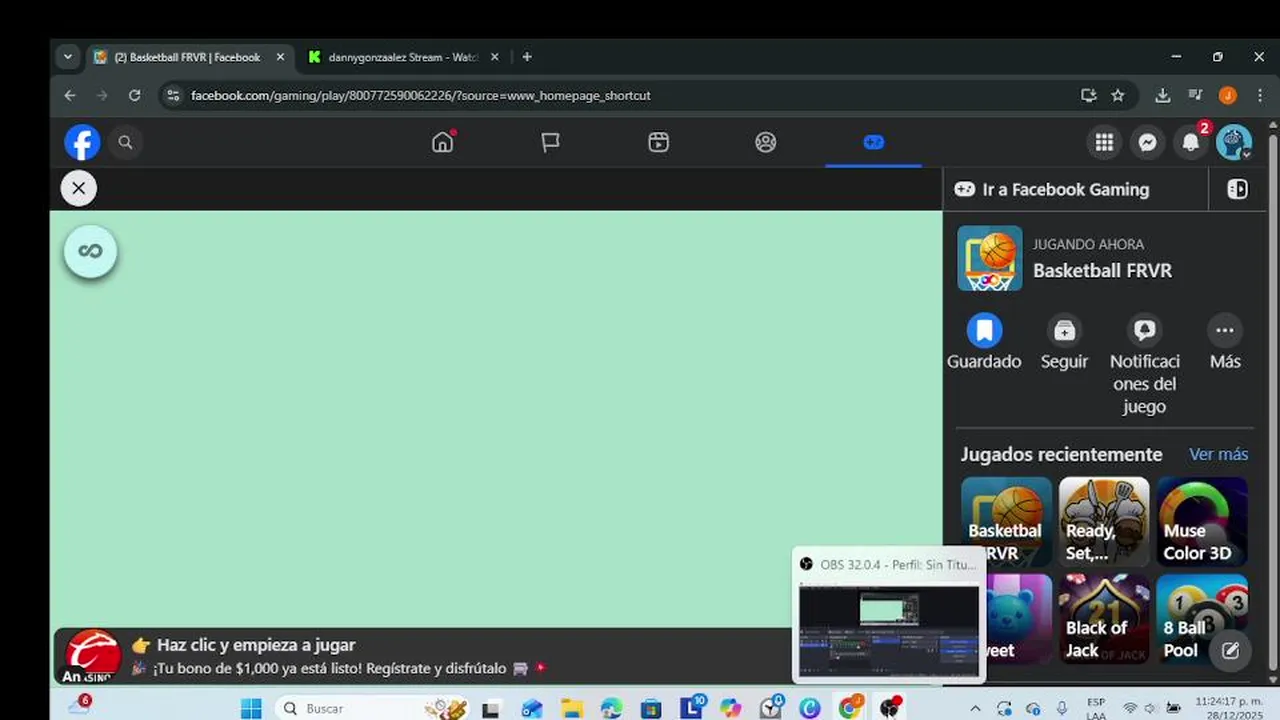Open Chrome three-dot menu
The height and width of the screenshot is (720, 1280).
point(1259,95)
